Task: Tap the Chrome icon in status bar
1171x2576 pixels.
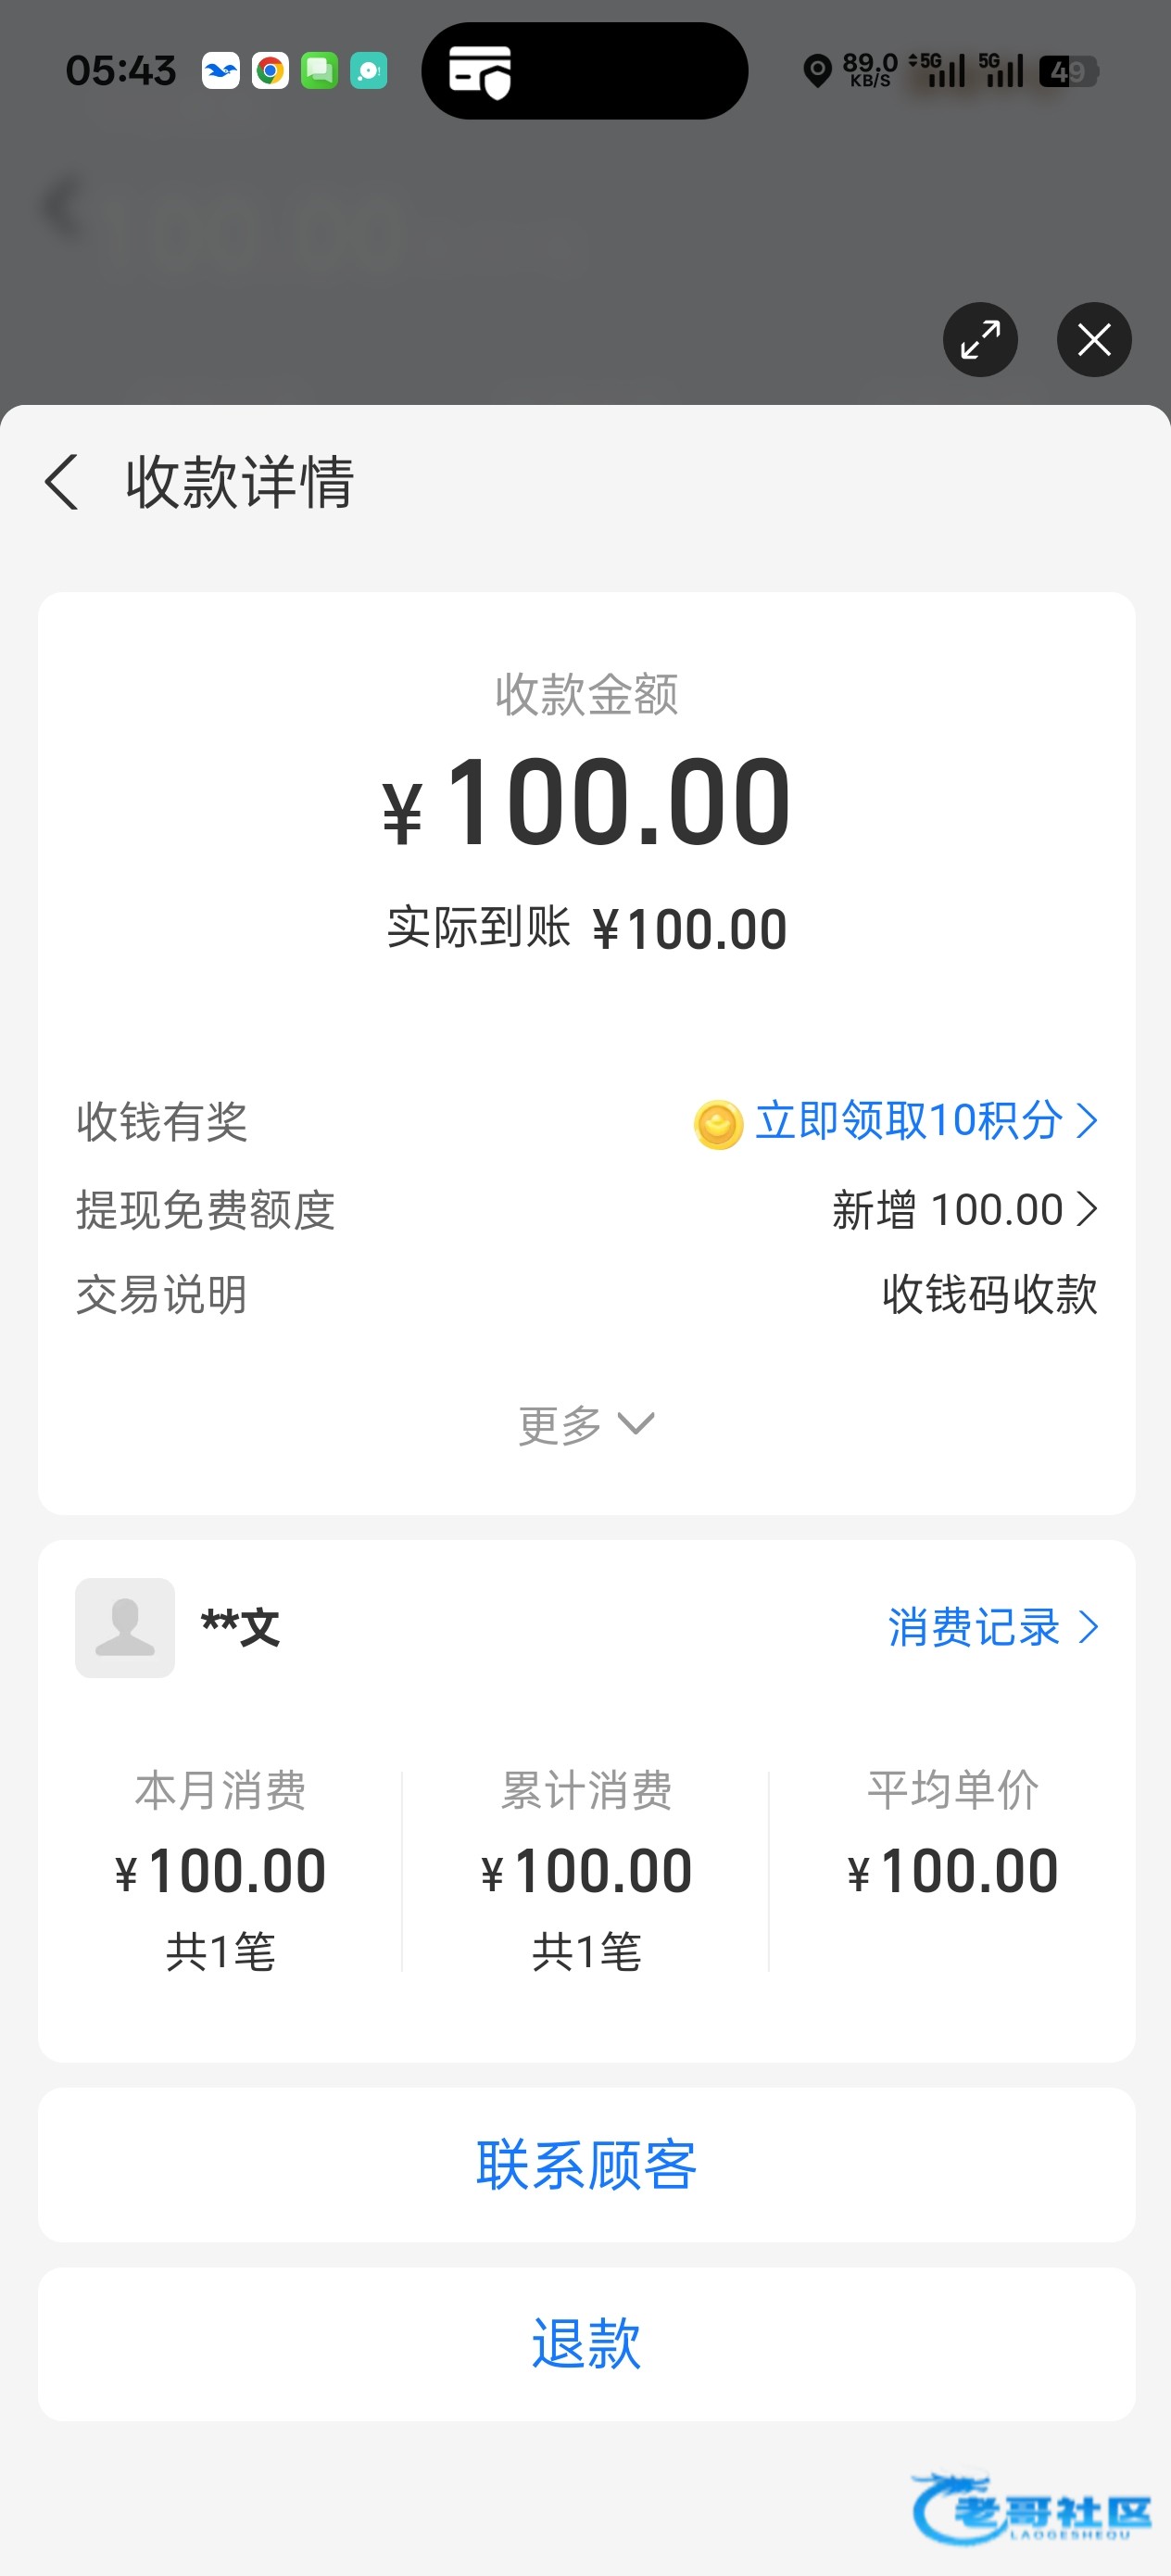Action: pyautogui.click(x=270, y=71)
